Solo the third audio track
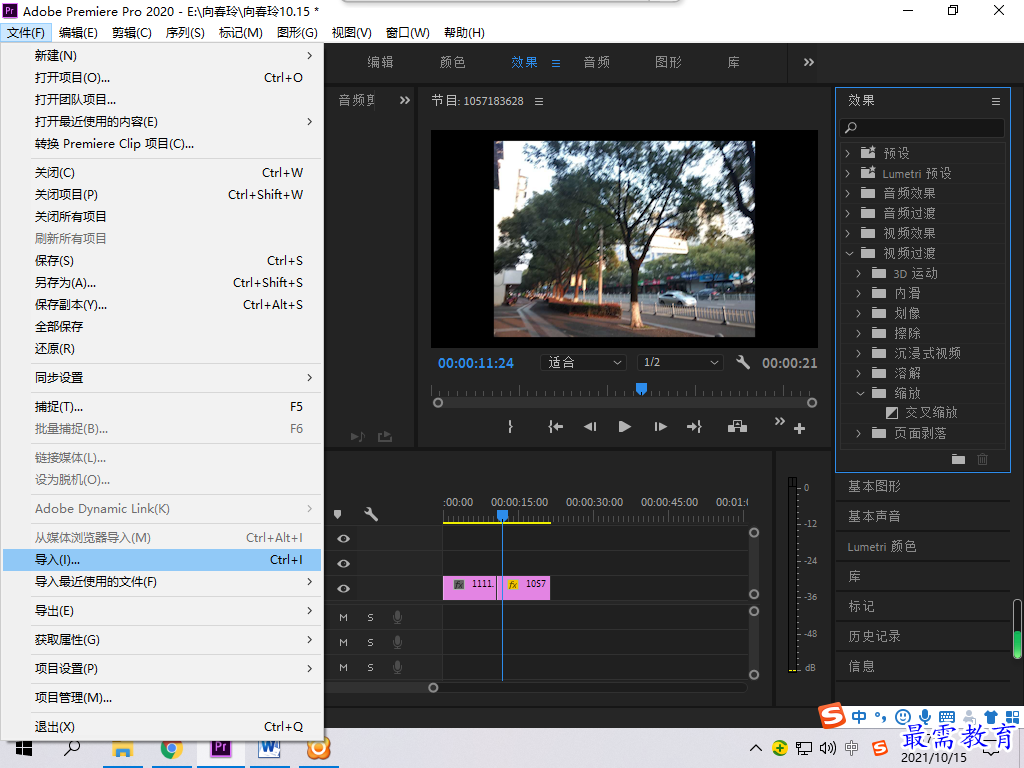 (370, 667)
